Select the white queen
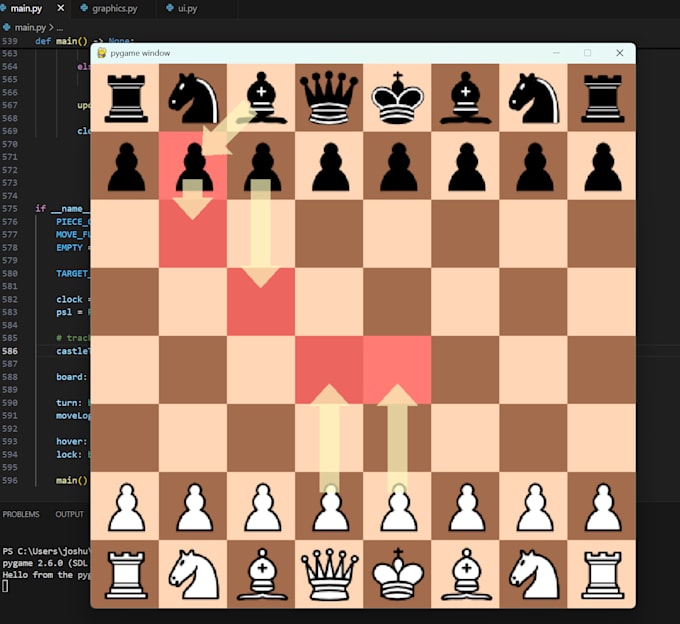This screenshot has width=680, height=624. pos(330,575)
